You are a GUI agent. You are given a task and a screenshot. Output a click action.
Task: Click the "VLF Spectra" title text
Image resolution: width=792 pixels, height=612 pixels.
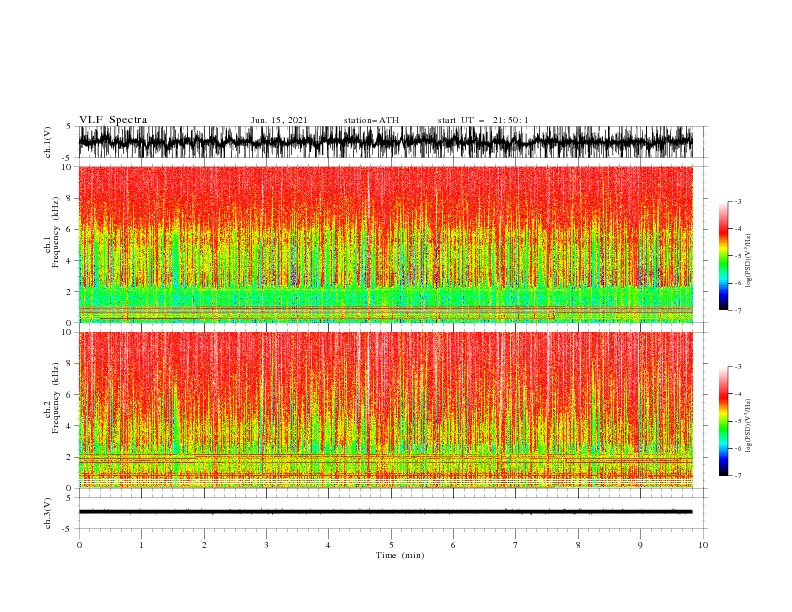pyautogui.click(x=113, y=120)
